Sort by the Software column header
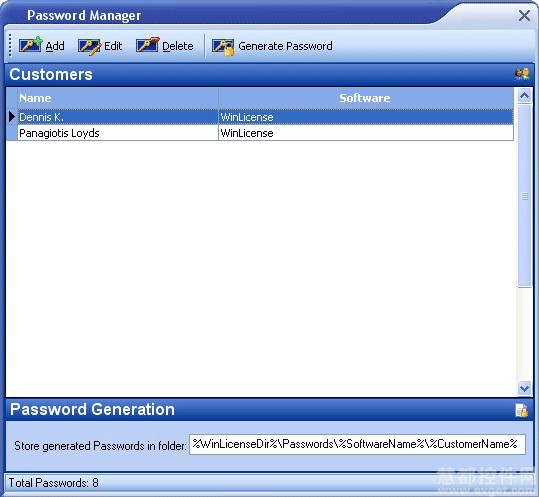This screenshot has height=497, width=539. point(366,98)
